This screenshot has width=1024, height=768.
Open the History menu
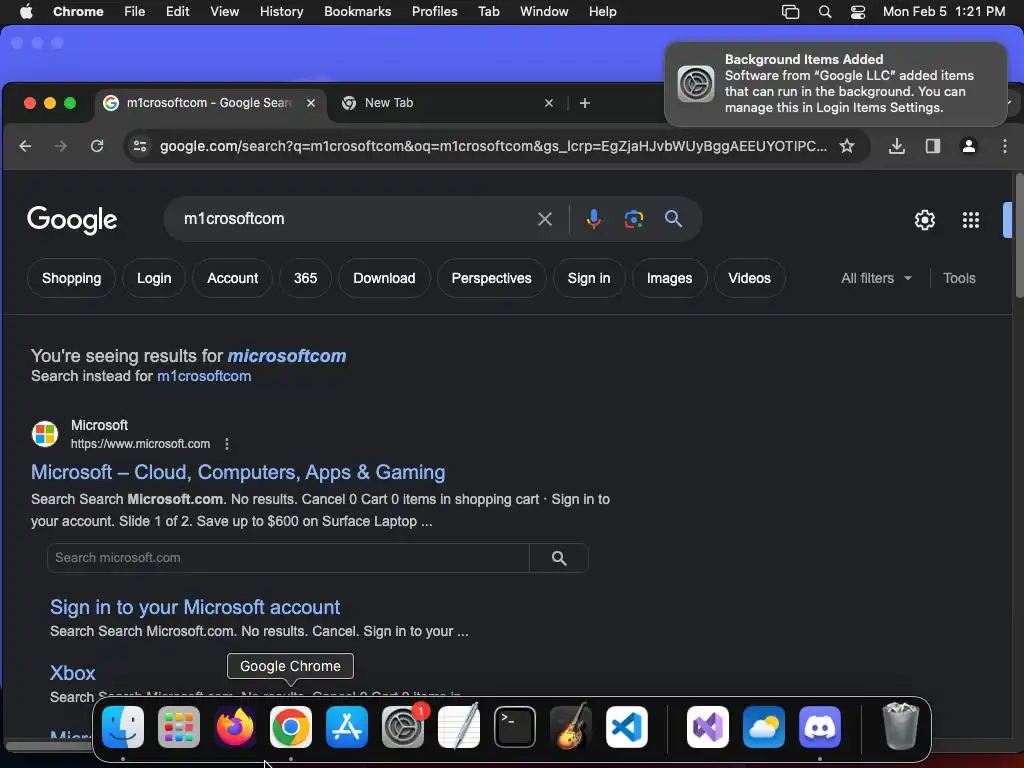click(x=281, y=12)
